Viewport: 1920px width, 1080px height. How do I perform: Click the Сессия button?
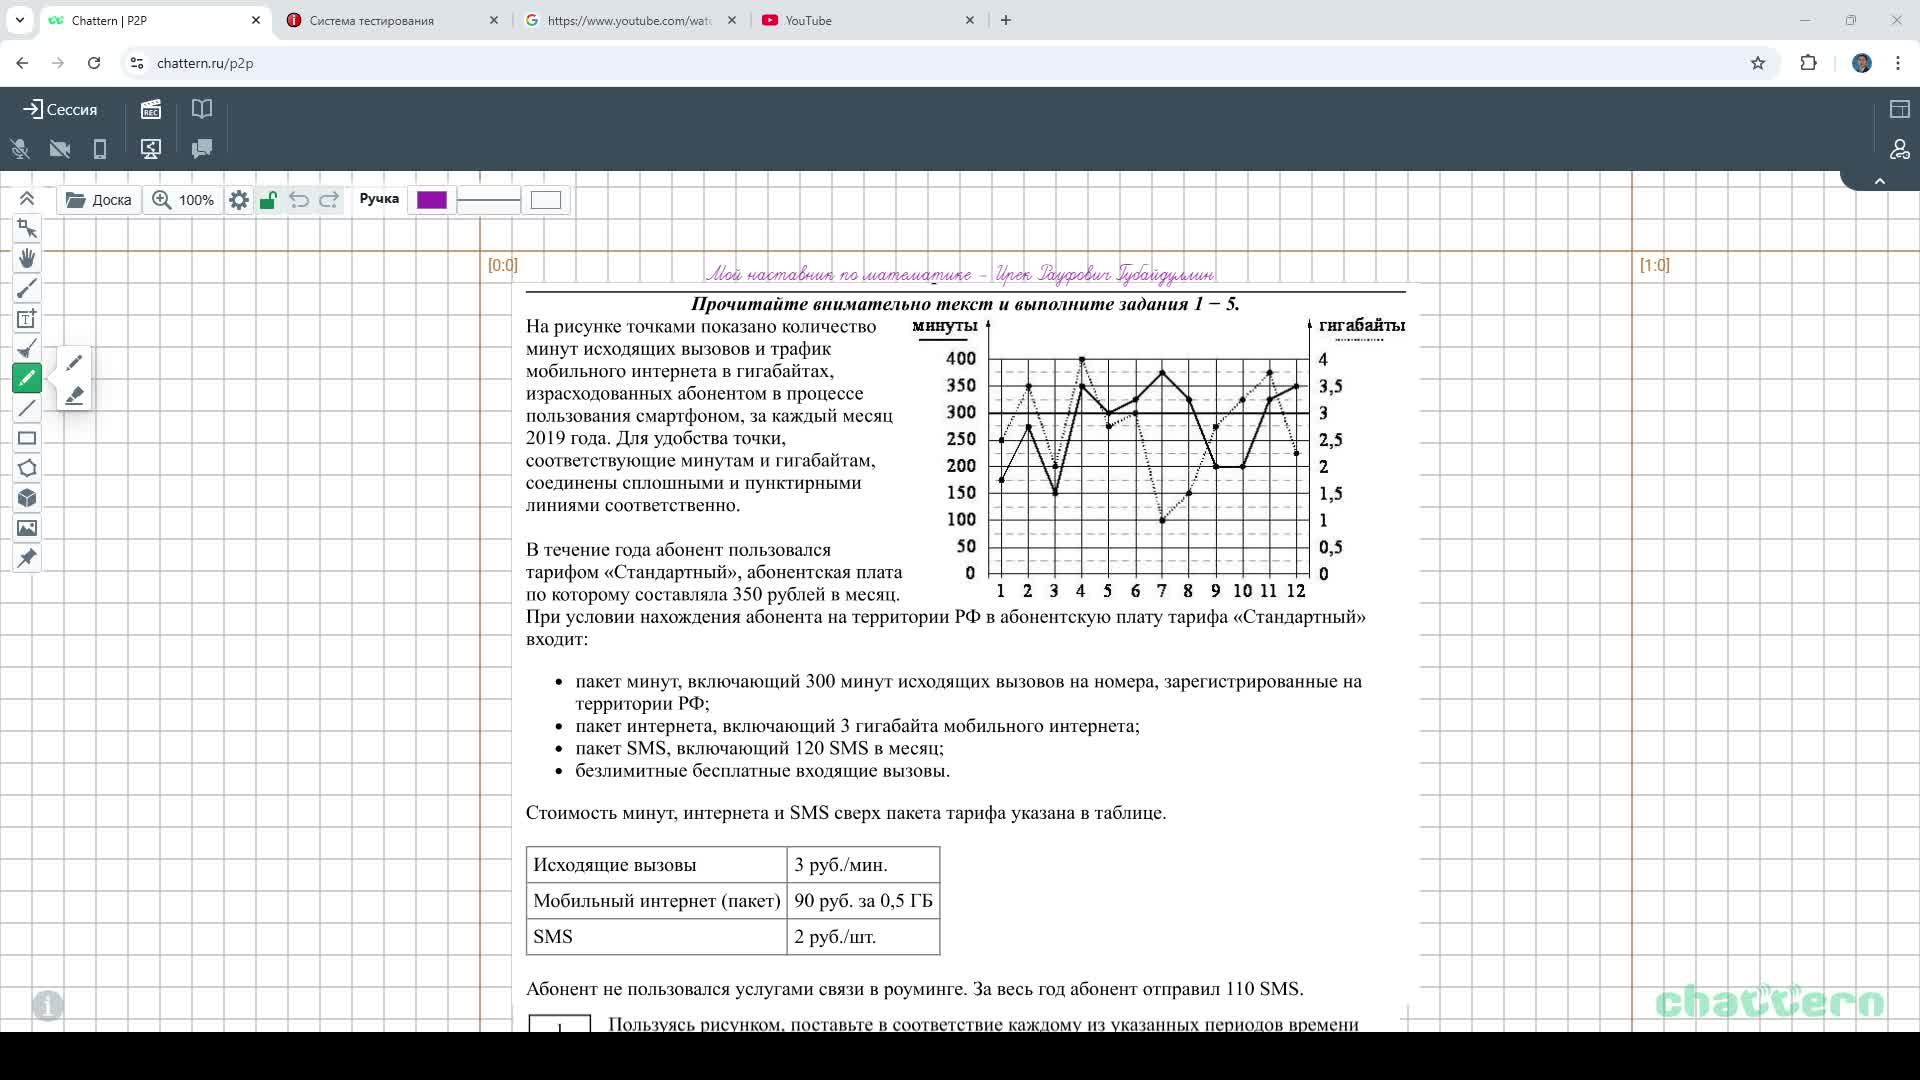pos(60,109)
